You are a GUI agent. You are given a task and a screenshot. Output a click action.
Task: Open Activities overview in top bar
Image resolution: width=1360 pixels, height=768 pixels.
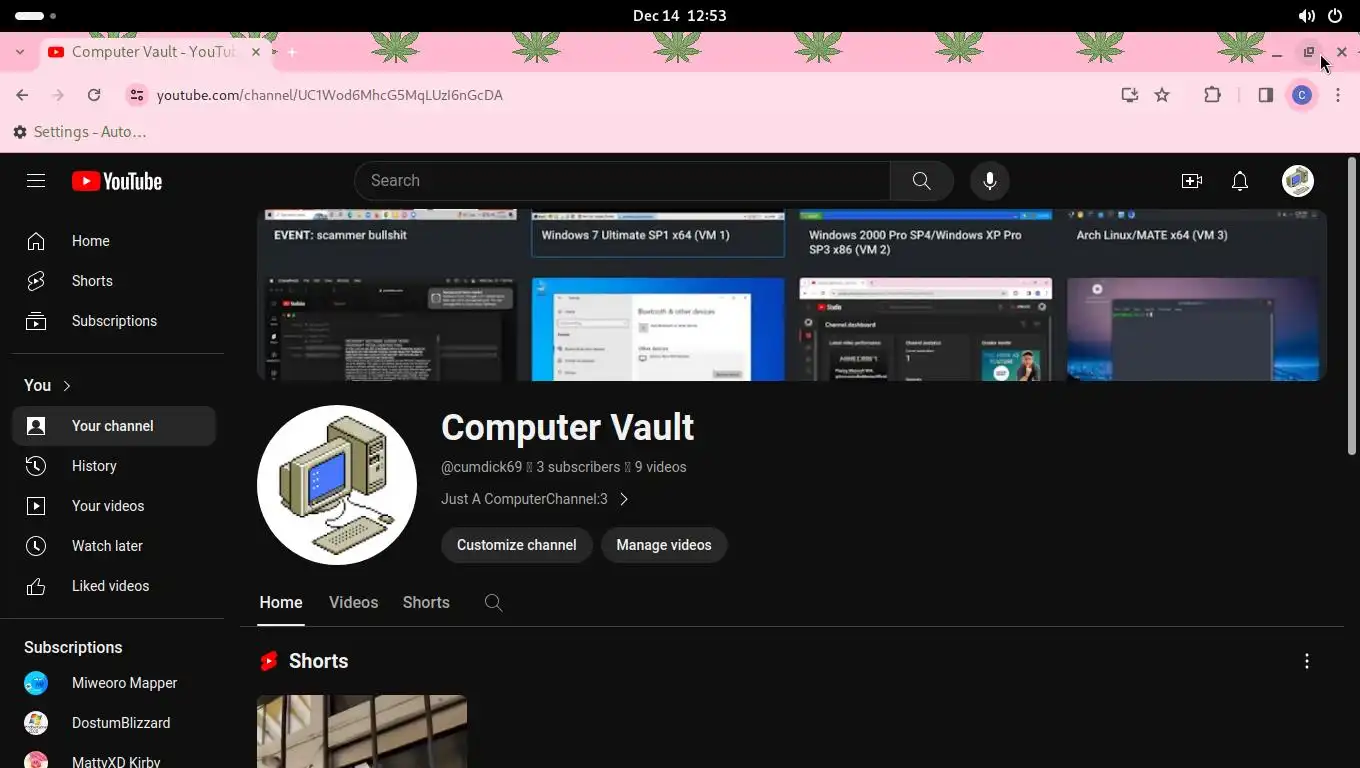pyautogui.click(x=36, y=16)
